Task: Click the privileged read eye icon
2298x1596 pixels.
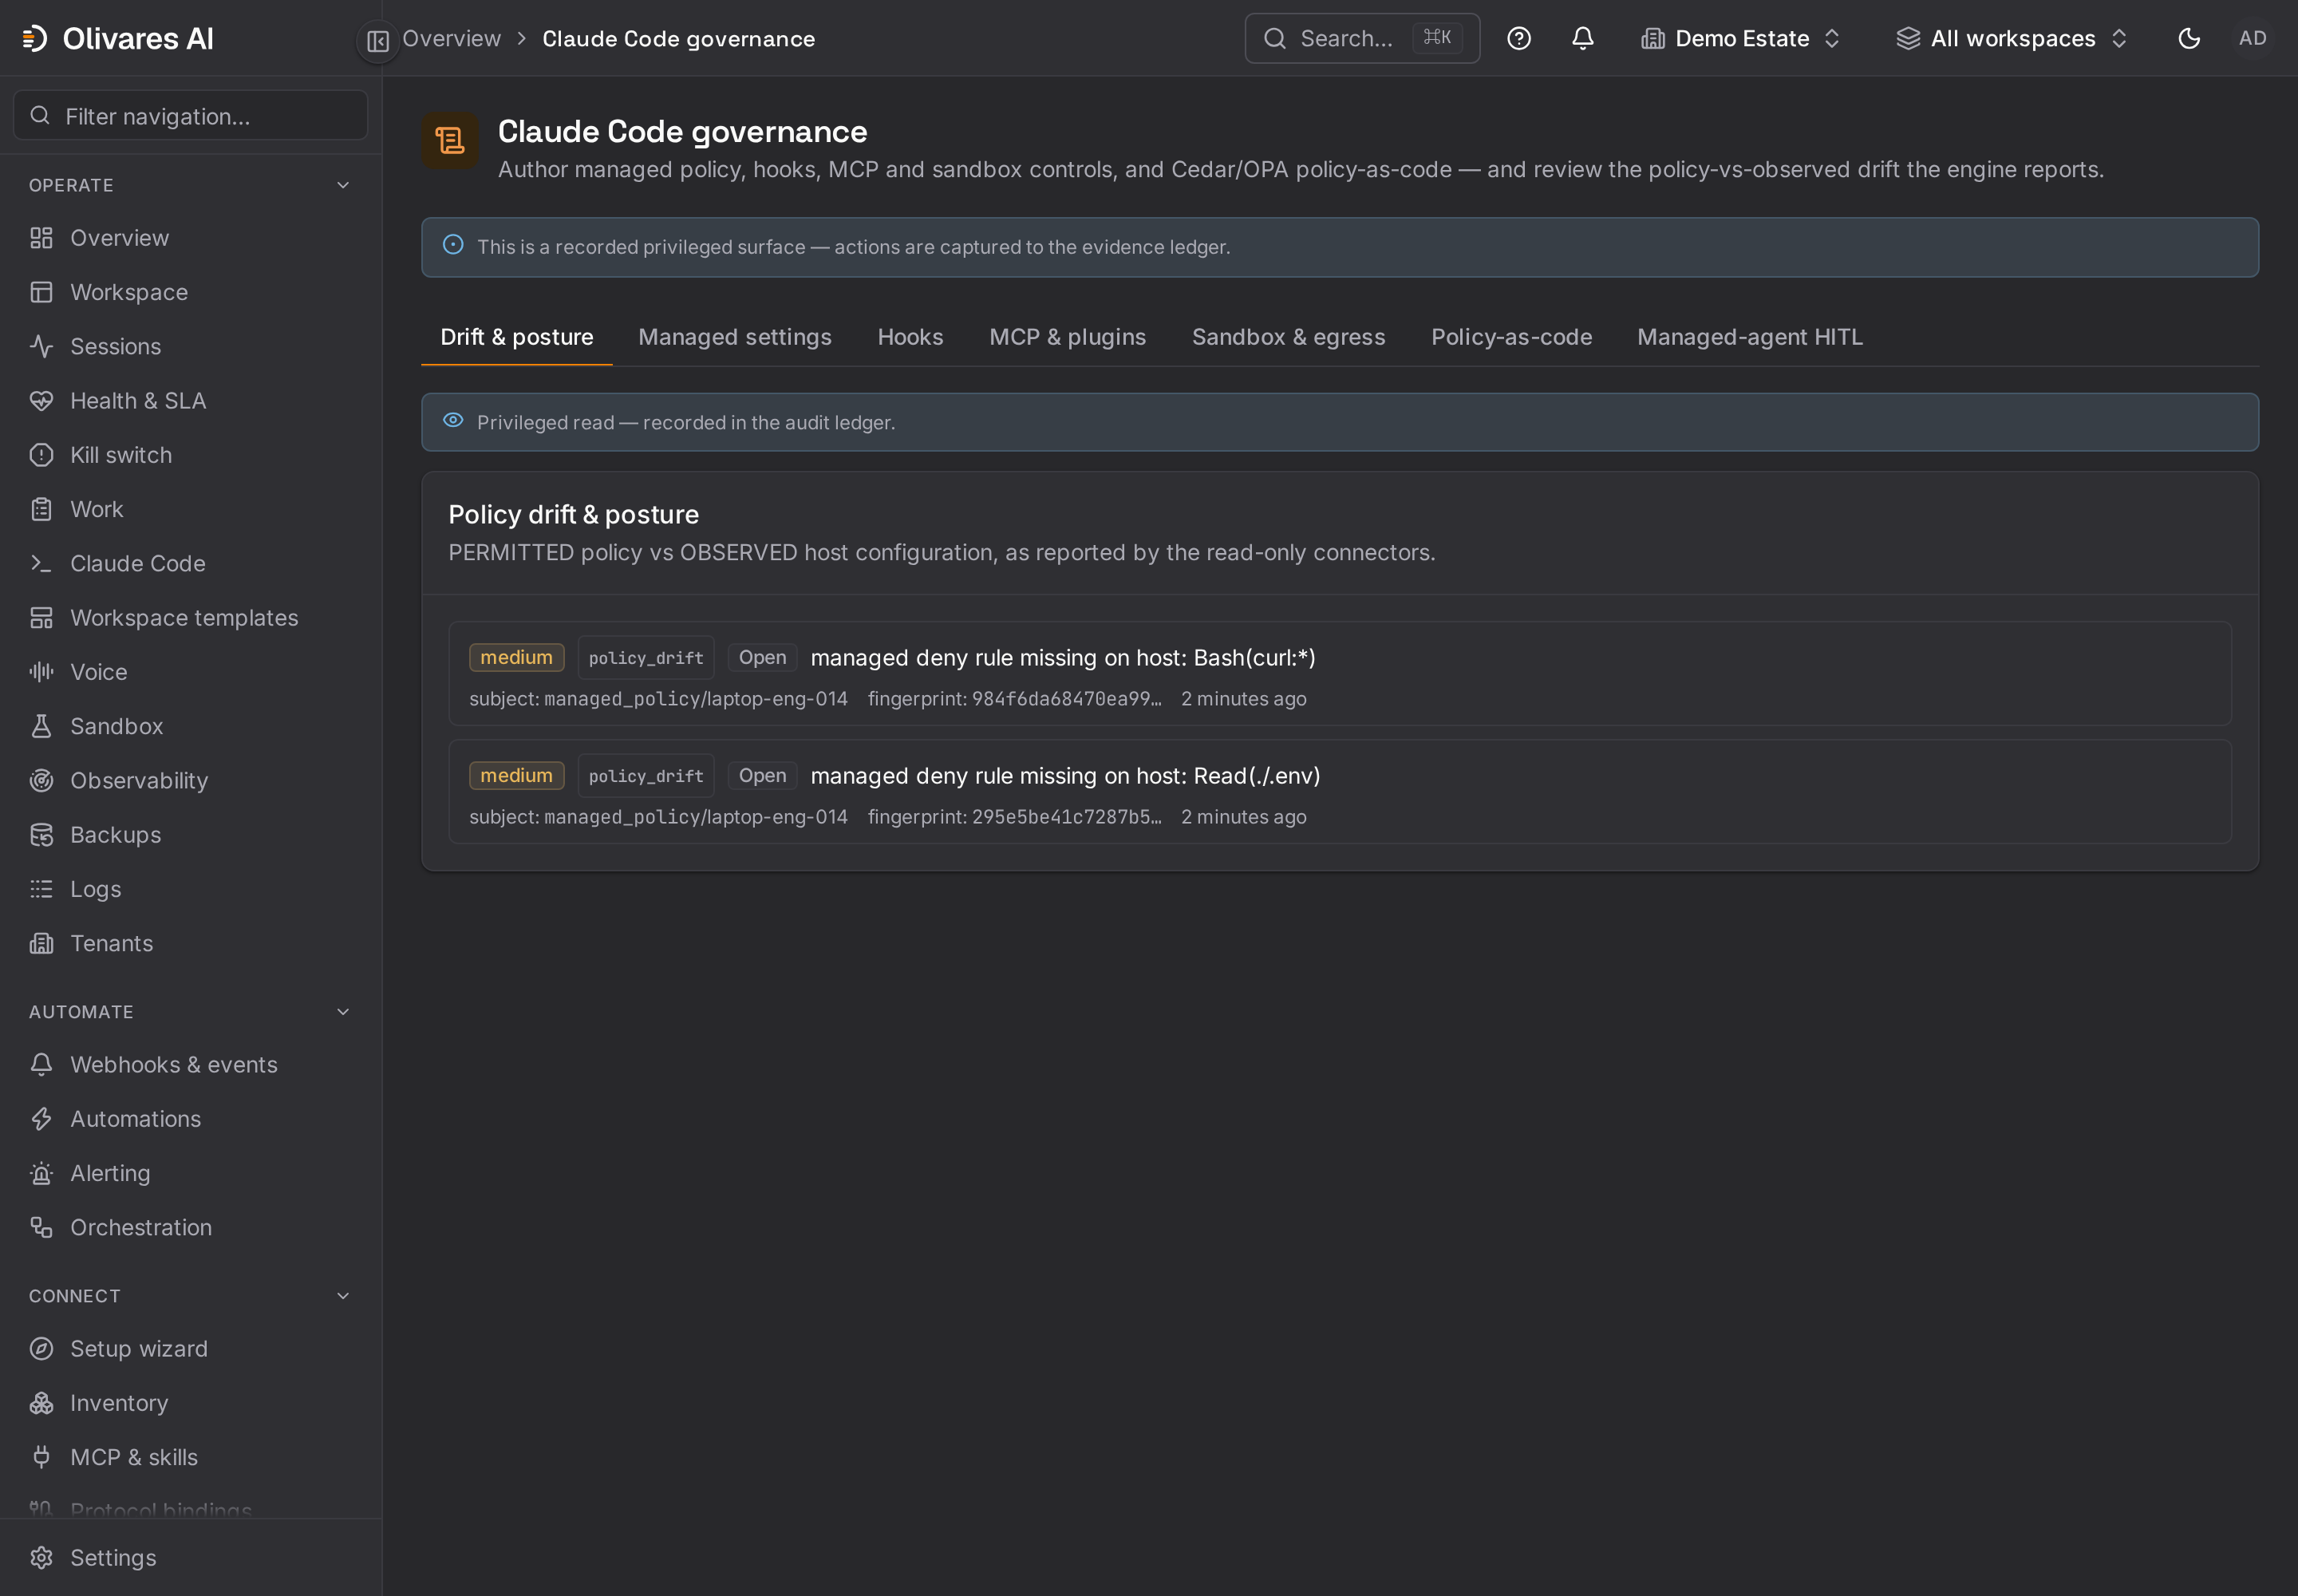Action: tap(453, 421)
